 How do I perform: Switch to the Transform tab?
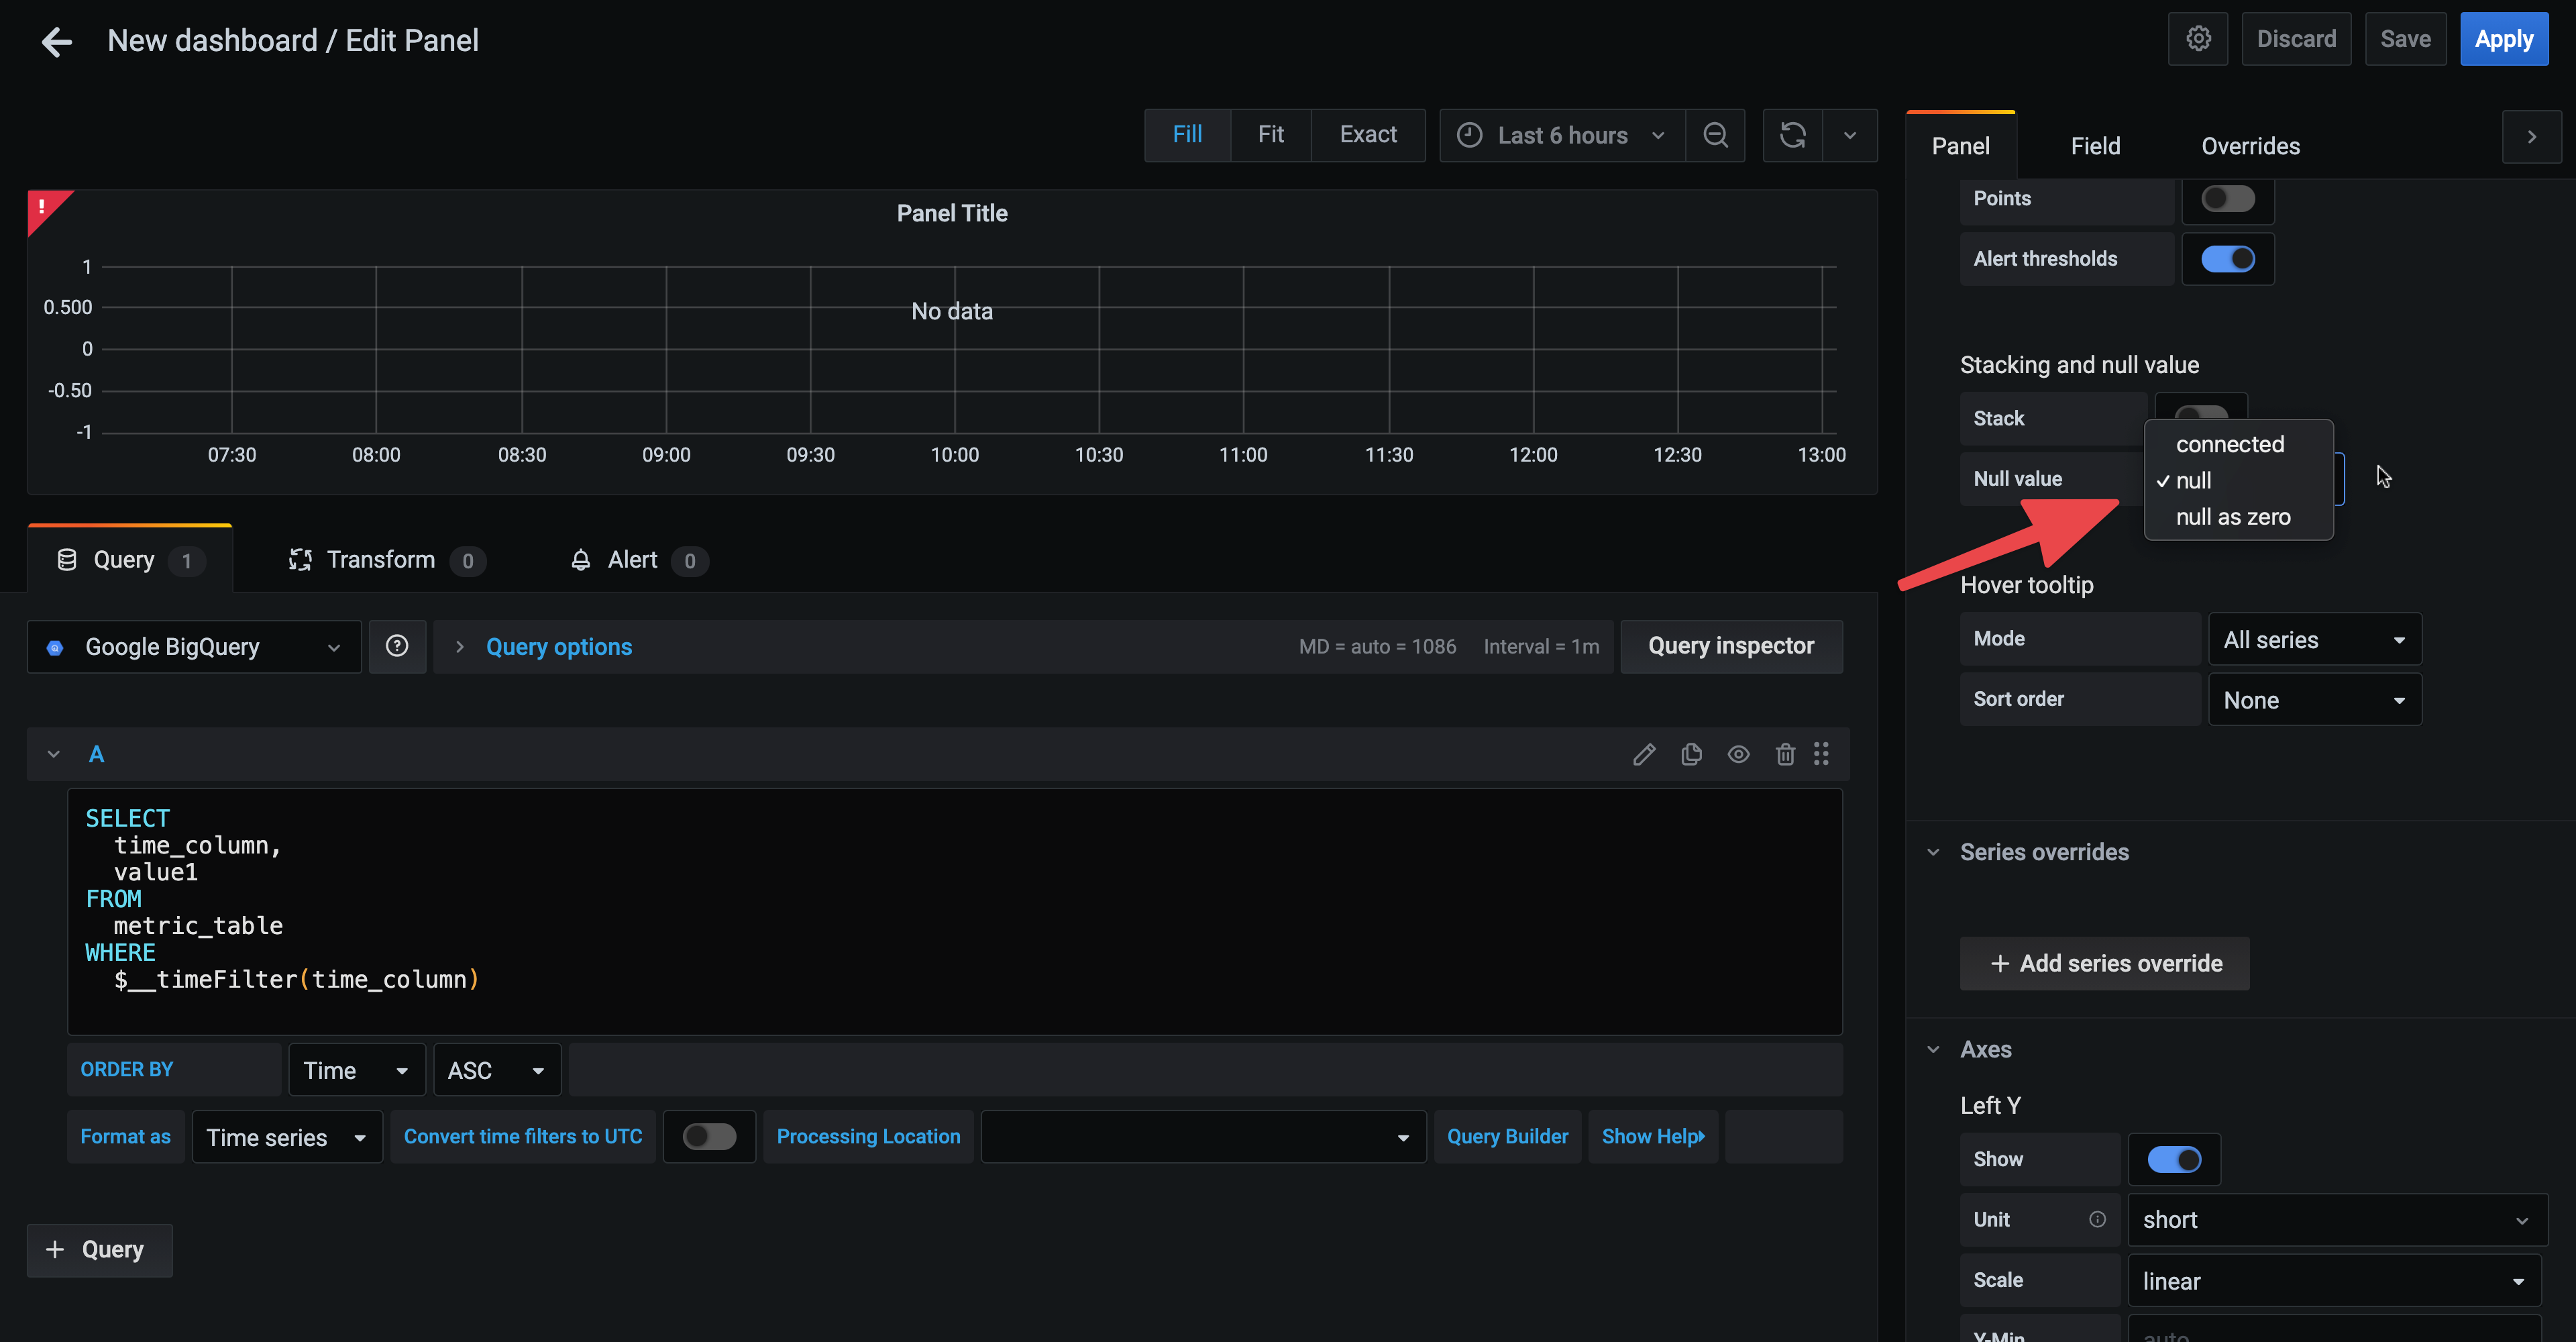coord(381,560)
